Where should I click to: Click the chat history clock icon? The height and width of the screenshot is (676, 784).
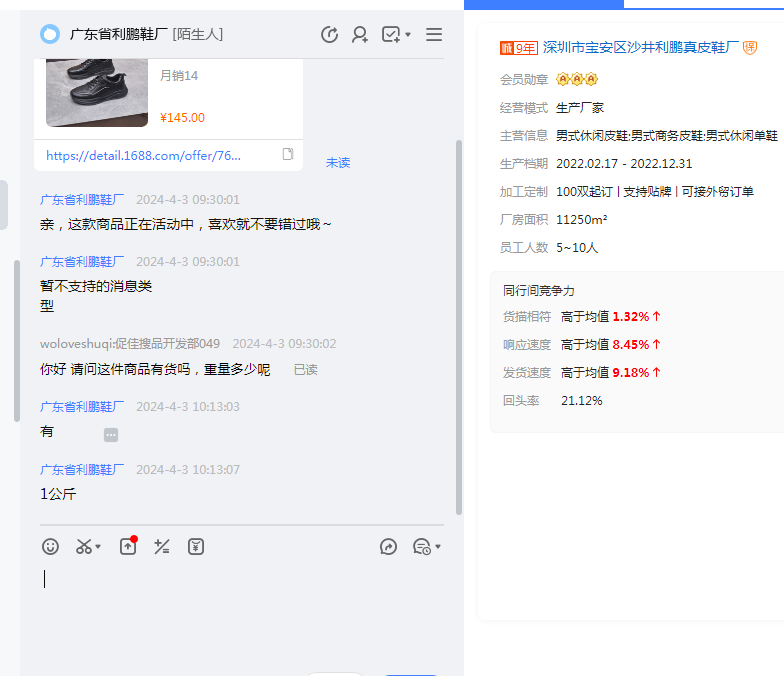click(x=422, y=547)
